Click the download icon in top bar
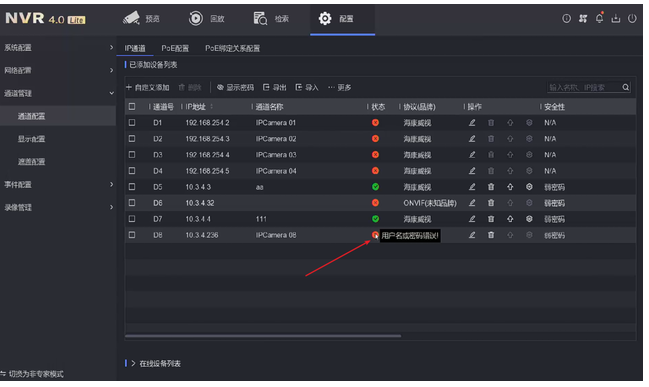 coord(616,19)
